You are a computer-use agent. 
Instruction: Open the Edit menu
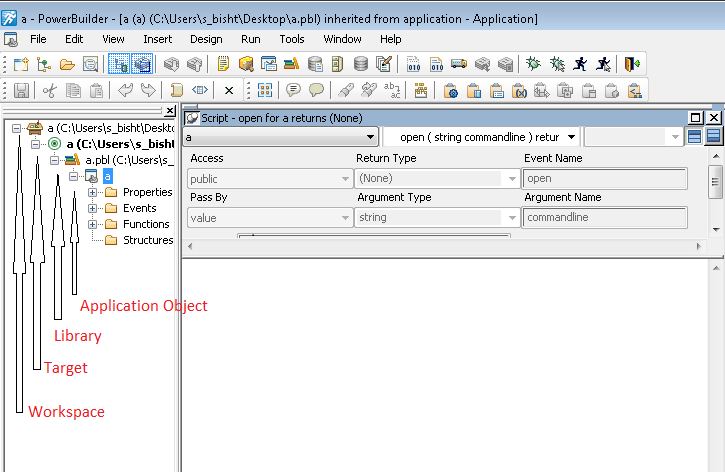[x=74, y=39]
